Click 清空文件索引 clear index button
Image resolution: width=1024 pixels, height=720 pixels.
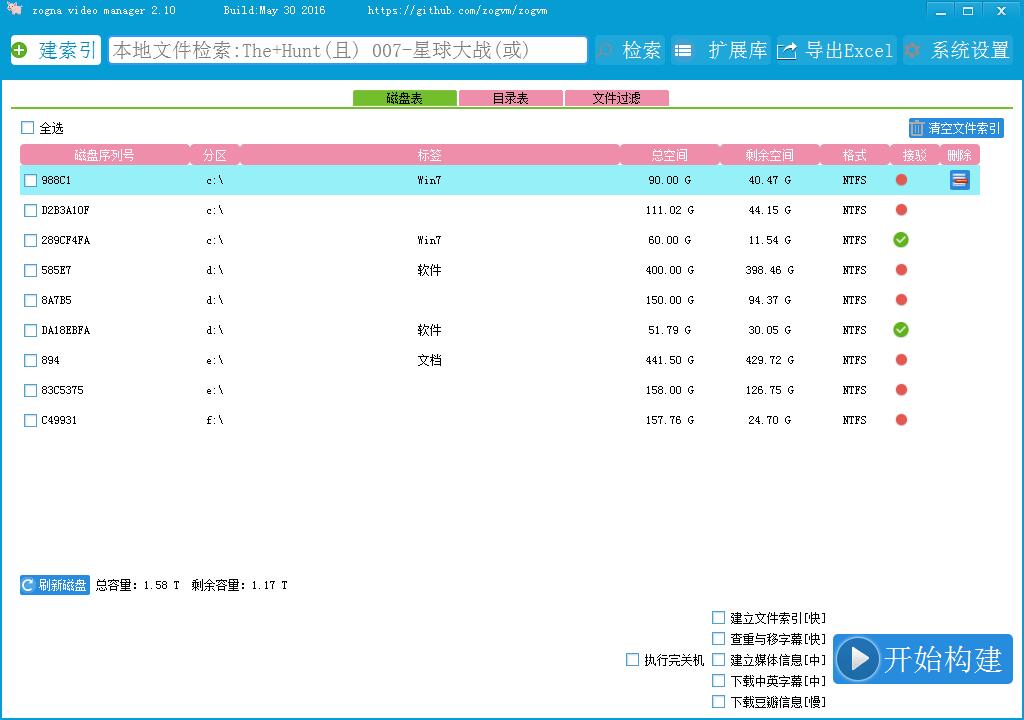pos(956,128)
